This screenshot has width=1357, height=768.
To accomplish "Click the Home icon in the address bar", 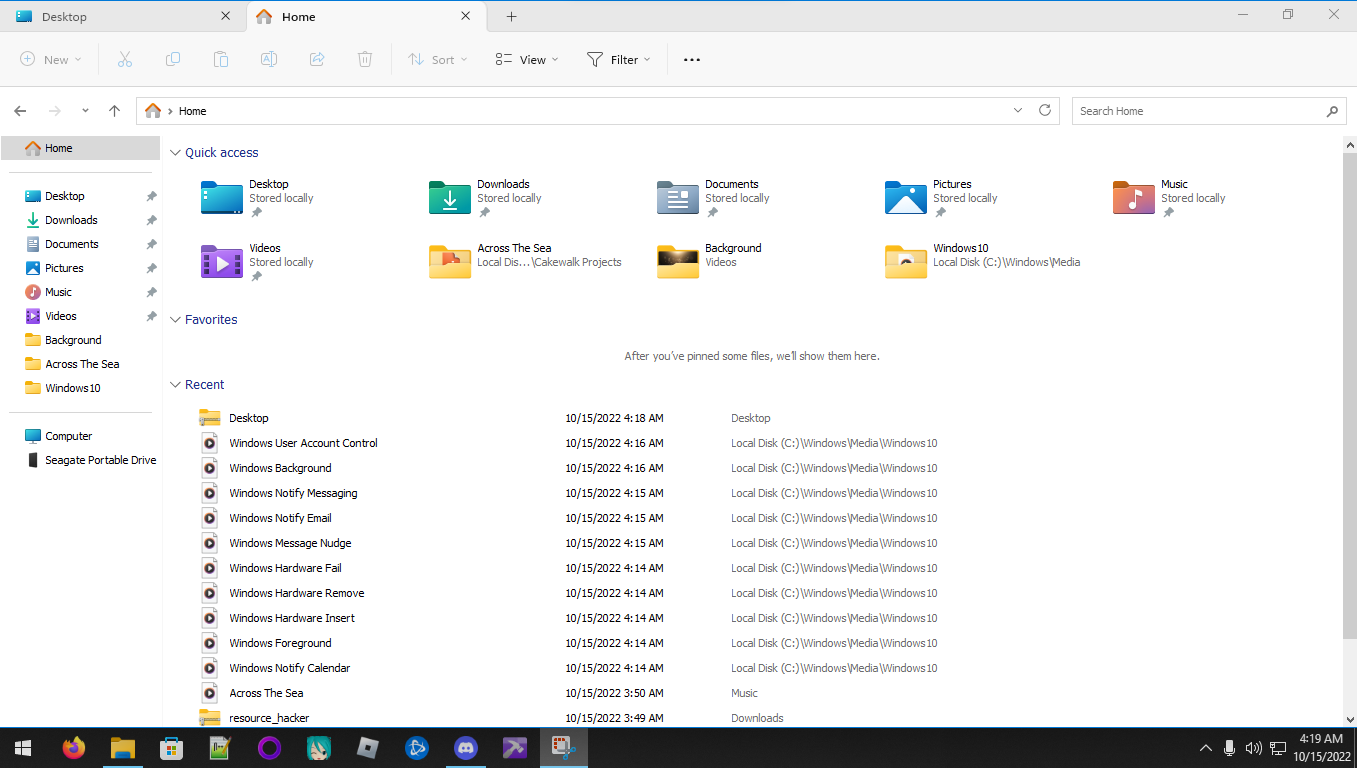I will (x=152, y=110).
